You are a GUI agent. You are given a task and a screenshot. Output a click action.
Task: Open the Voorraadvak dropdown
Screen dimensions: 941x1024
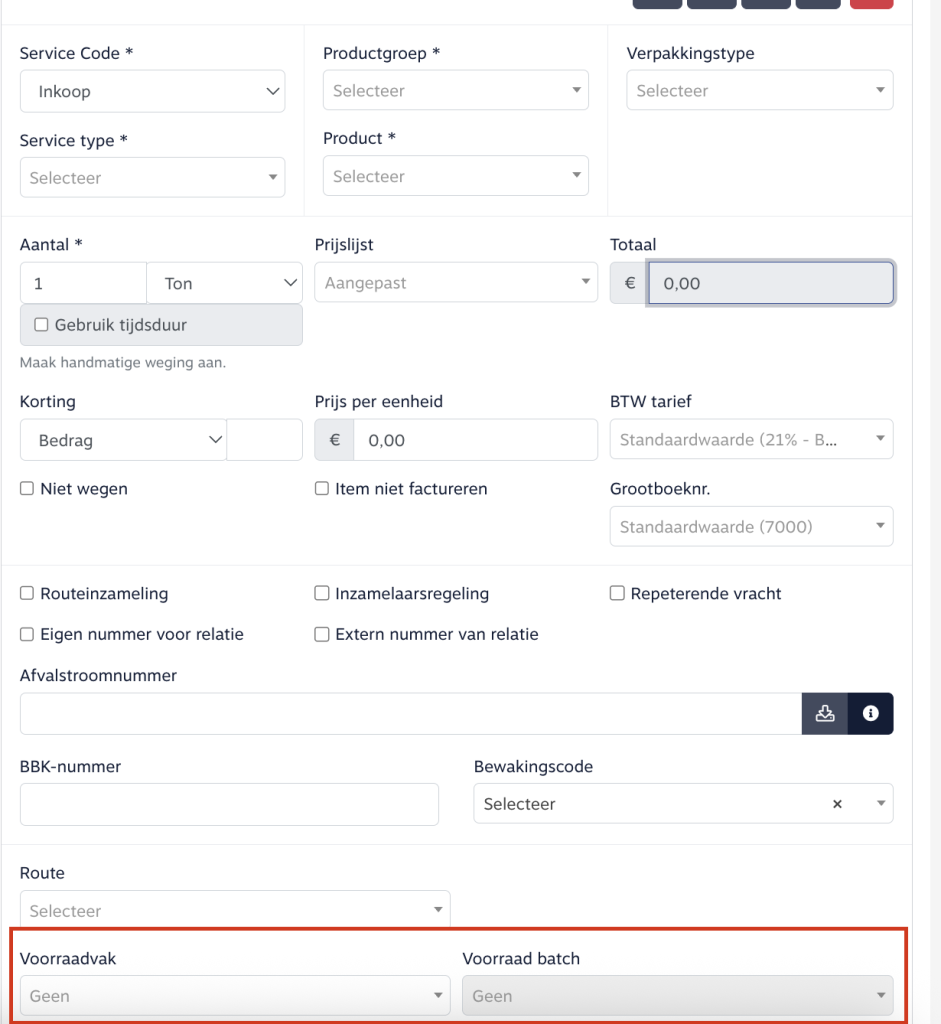pos(235,996)
